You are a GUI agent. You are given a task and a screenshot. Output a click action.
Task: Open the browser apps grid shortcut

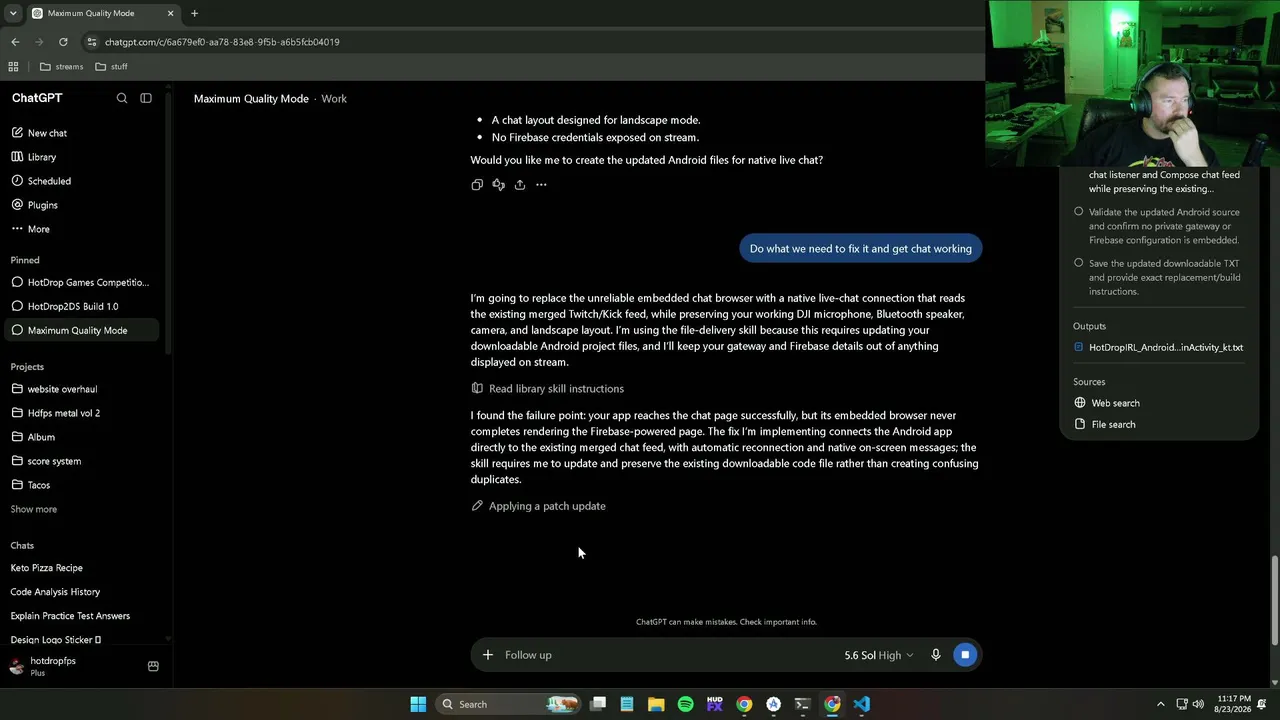click(13, 67)
